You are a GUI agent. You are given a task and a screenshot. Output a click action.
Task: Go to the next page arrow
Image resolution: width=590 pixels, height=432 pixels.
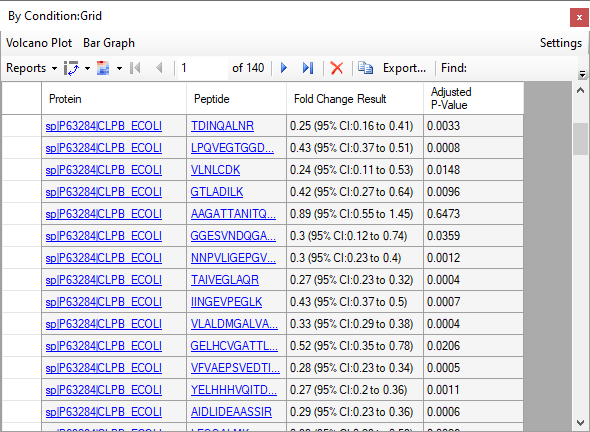tap(284, 68)
